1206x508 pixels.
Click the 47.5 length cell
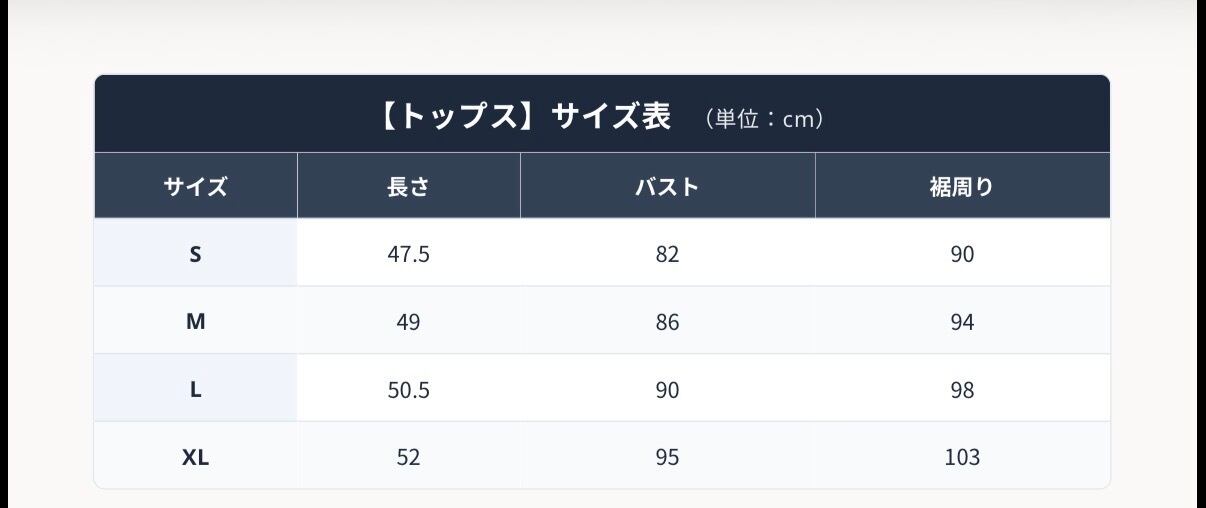[x=409, y=254]
